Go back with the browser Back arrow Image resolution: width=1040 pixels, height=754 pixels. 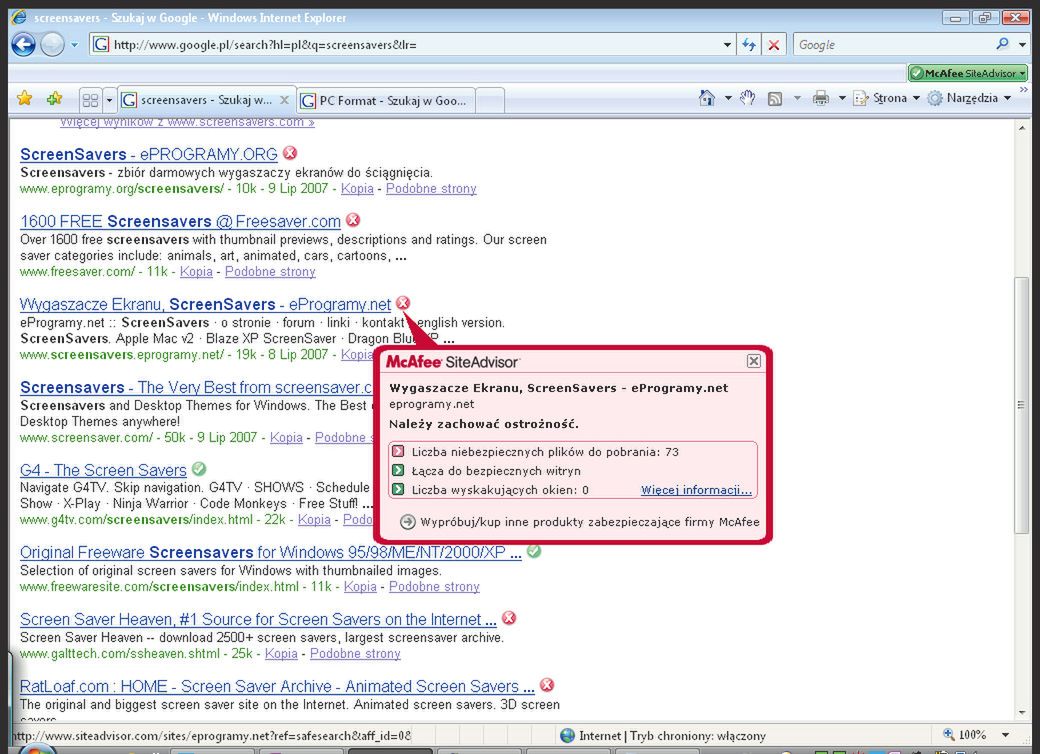point(23,45)
